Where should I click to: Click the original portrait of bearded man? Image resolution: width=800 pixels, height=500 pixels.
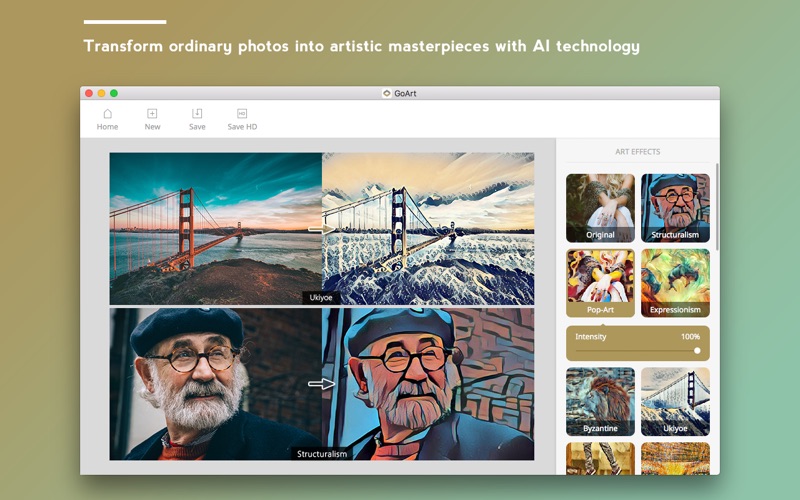[x=215, y=383]
